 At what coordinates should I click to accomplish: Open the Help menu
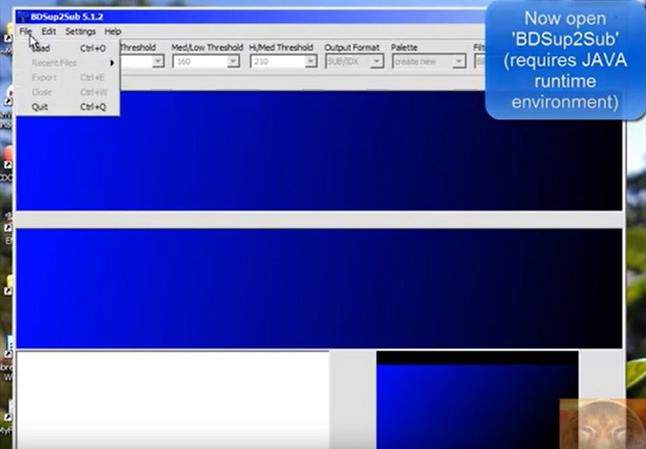[x=112, y=31]
